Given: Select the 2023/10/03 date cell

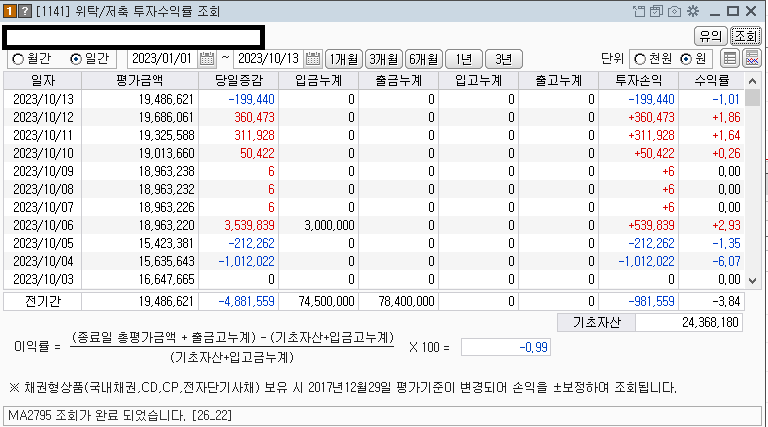Looking at the screenshot, I should 43,280.
